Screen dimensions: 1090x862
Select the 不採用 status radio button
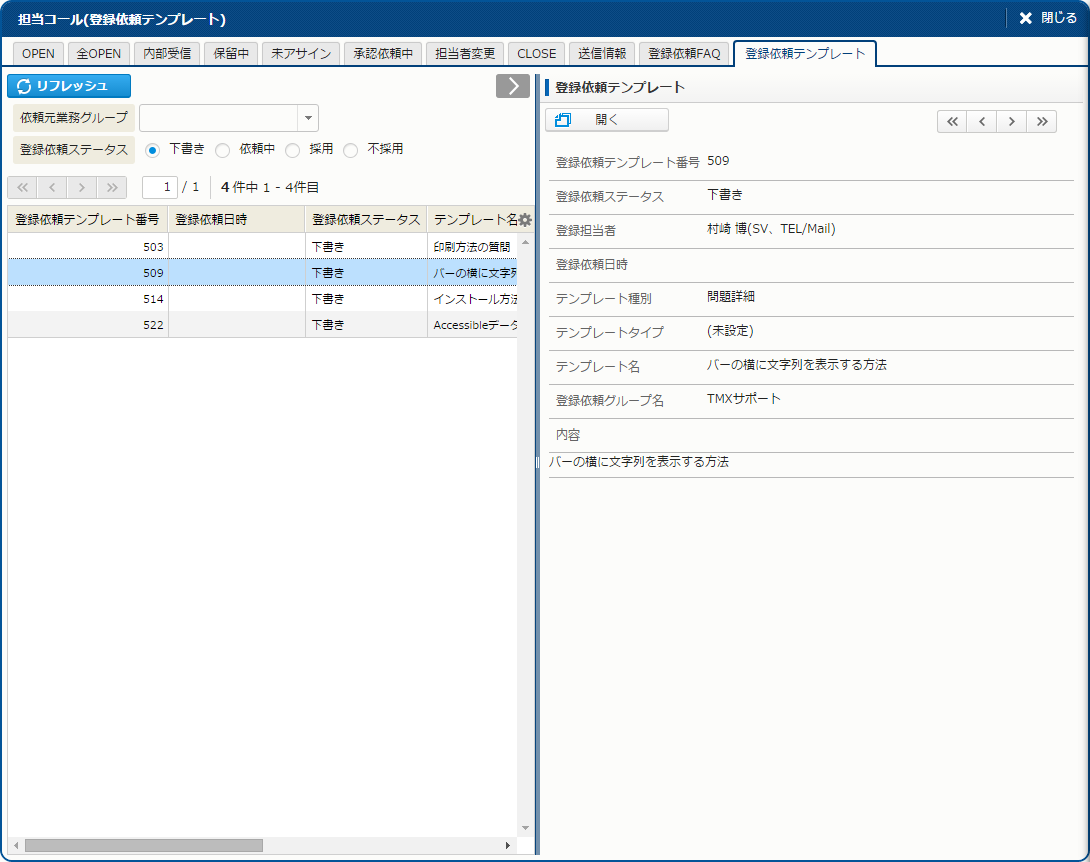[x=351, y=150]
